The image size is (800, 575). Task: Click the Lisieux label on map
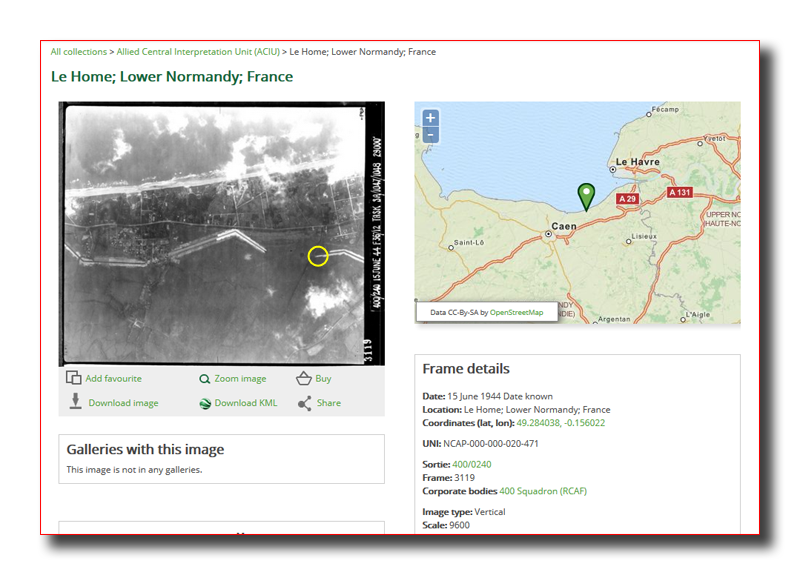(x=644, y=237)
